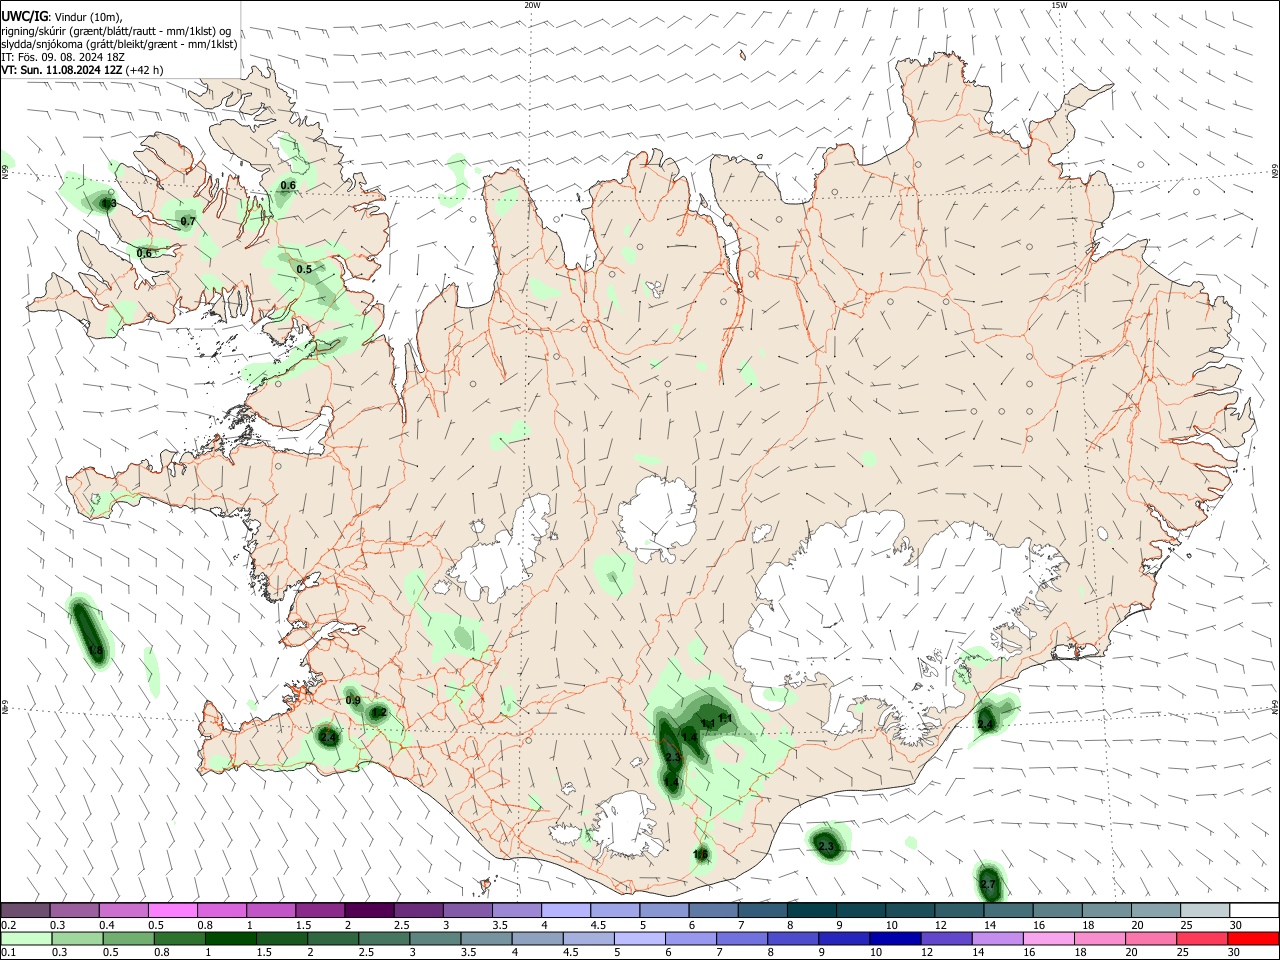Viewport: 1280px width, 960px height.
Task: Click the darkest purple upper legend swatch between 2 and 2.5
Action: click(369, 910)
